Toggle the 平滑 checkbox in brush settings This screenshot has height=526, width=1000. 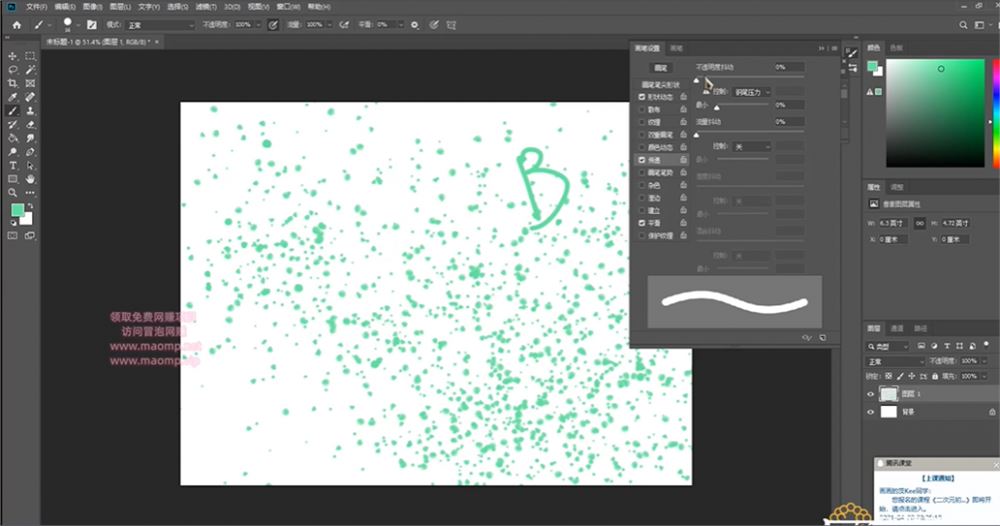[642, 223]
